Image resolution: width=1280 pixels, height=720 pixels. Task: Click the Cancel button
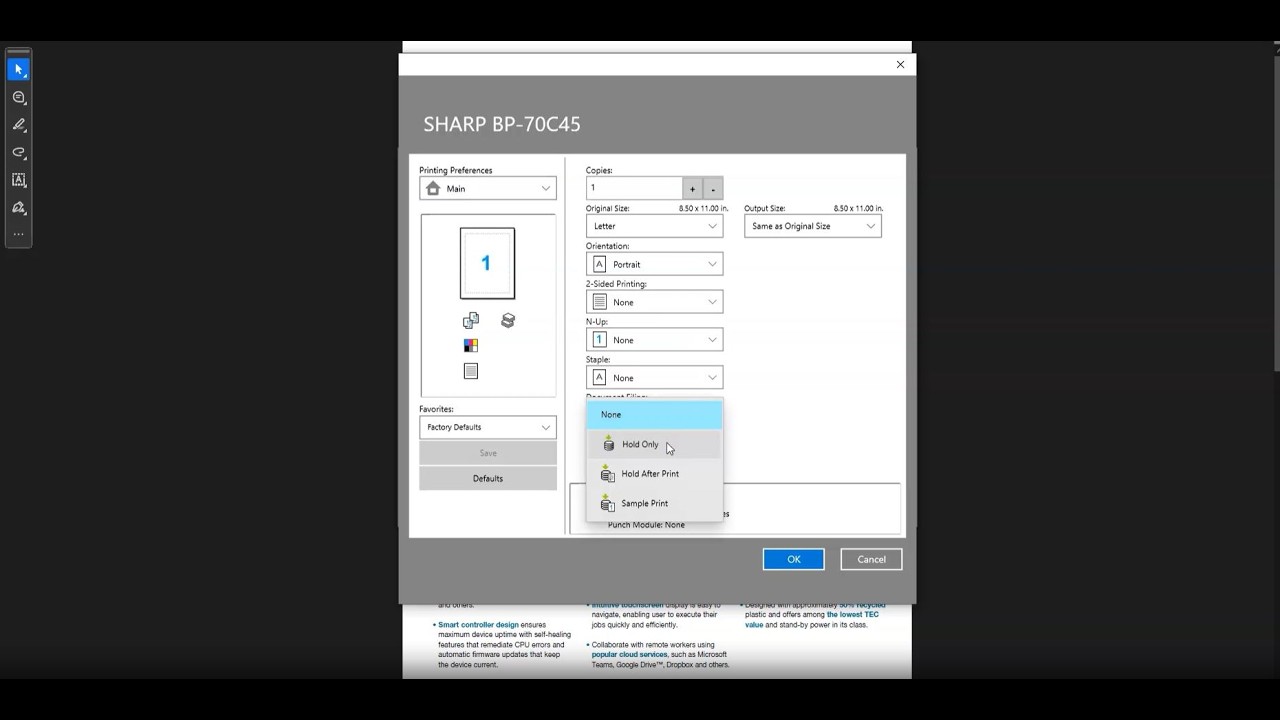point(871,559)
